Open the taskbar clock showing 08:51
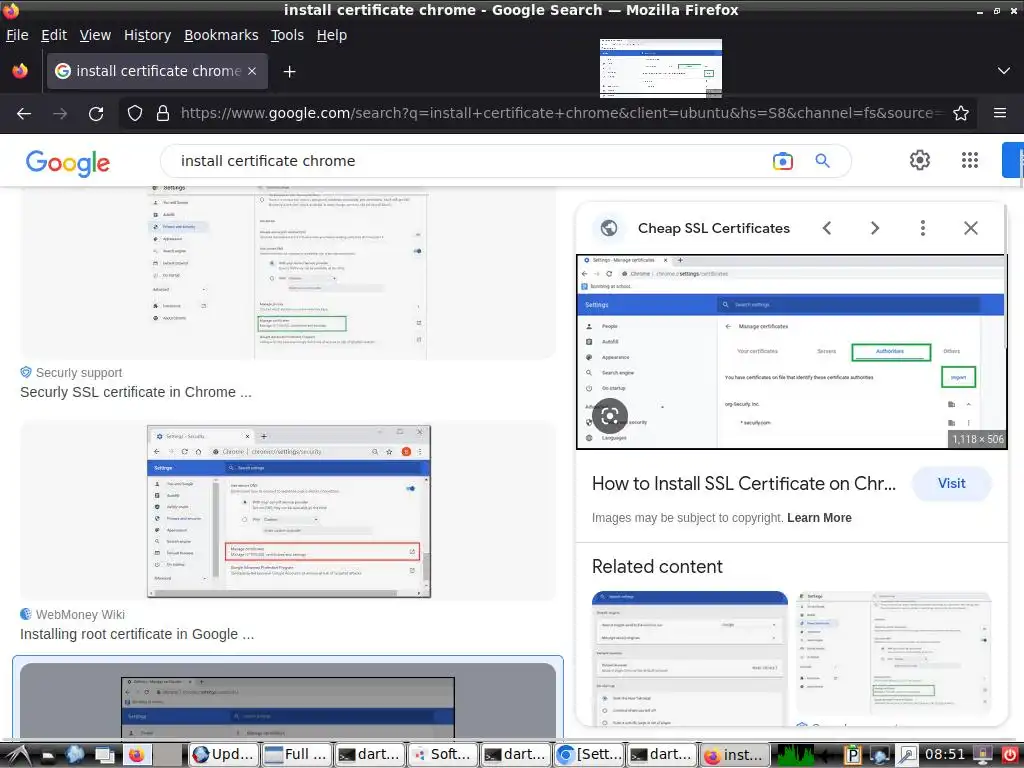 [x=945, y=755]
